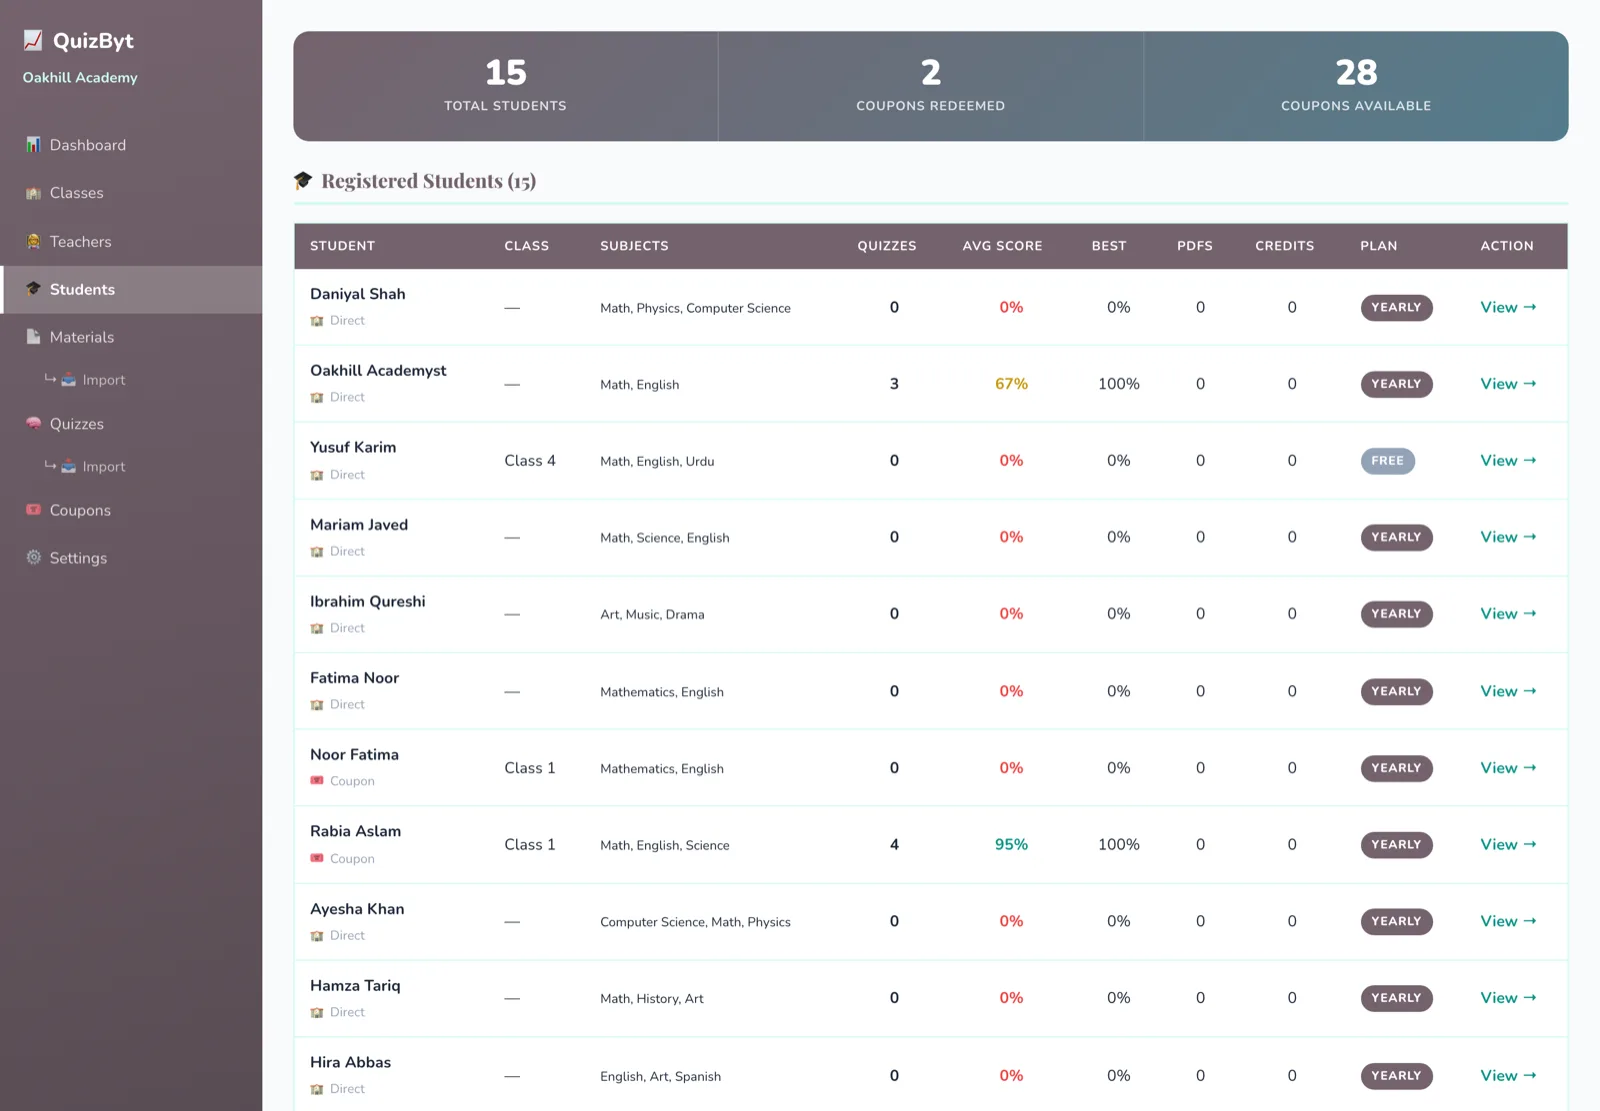Screen dimensions: 1600x1111
Task: Click the student name Hamza Tariq
Action: [x=355, y=986]
